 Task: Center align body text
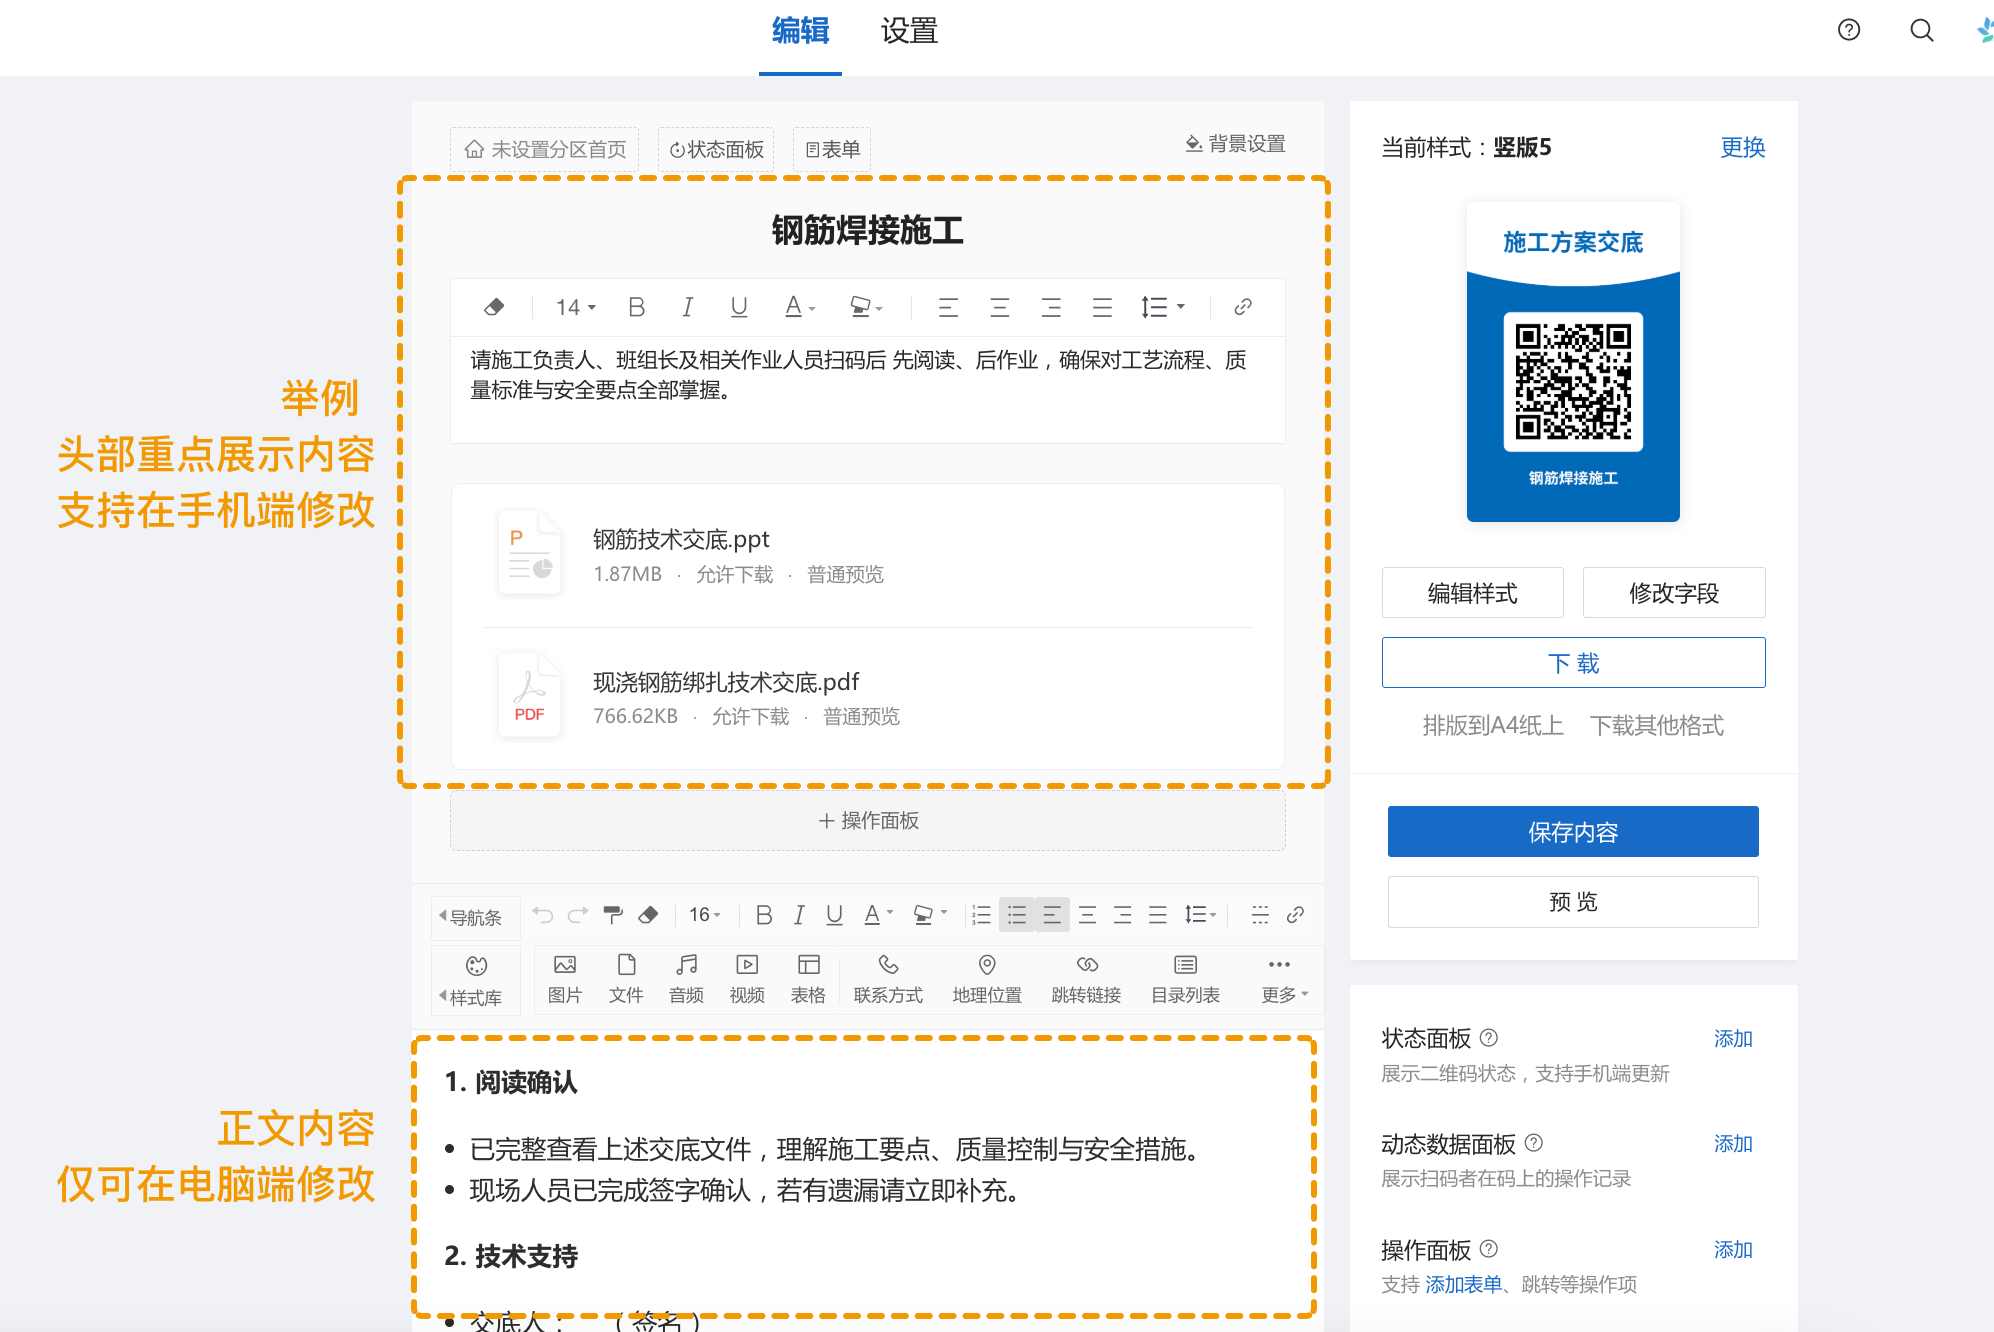(x=1087, y=914)
